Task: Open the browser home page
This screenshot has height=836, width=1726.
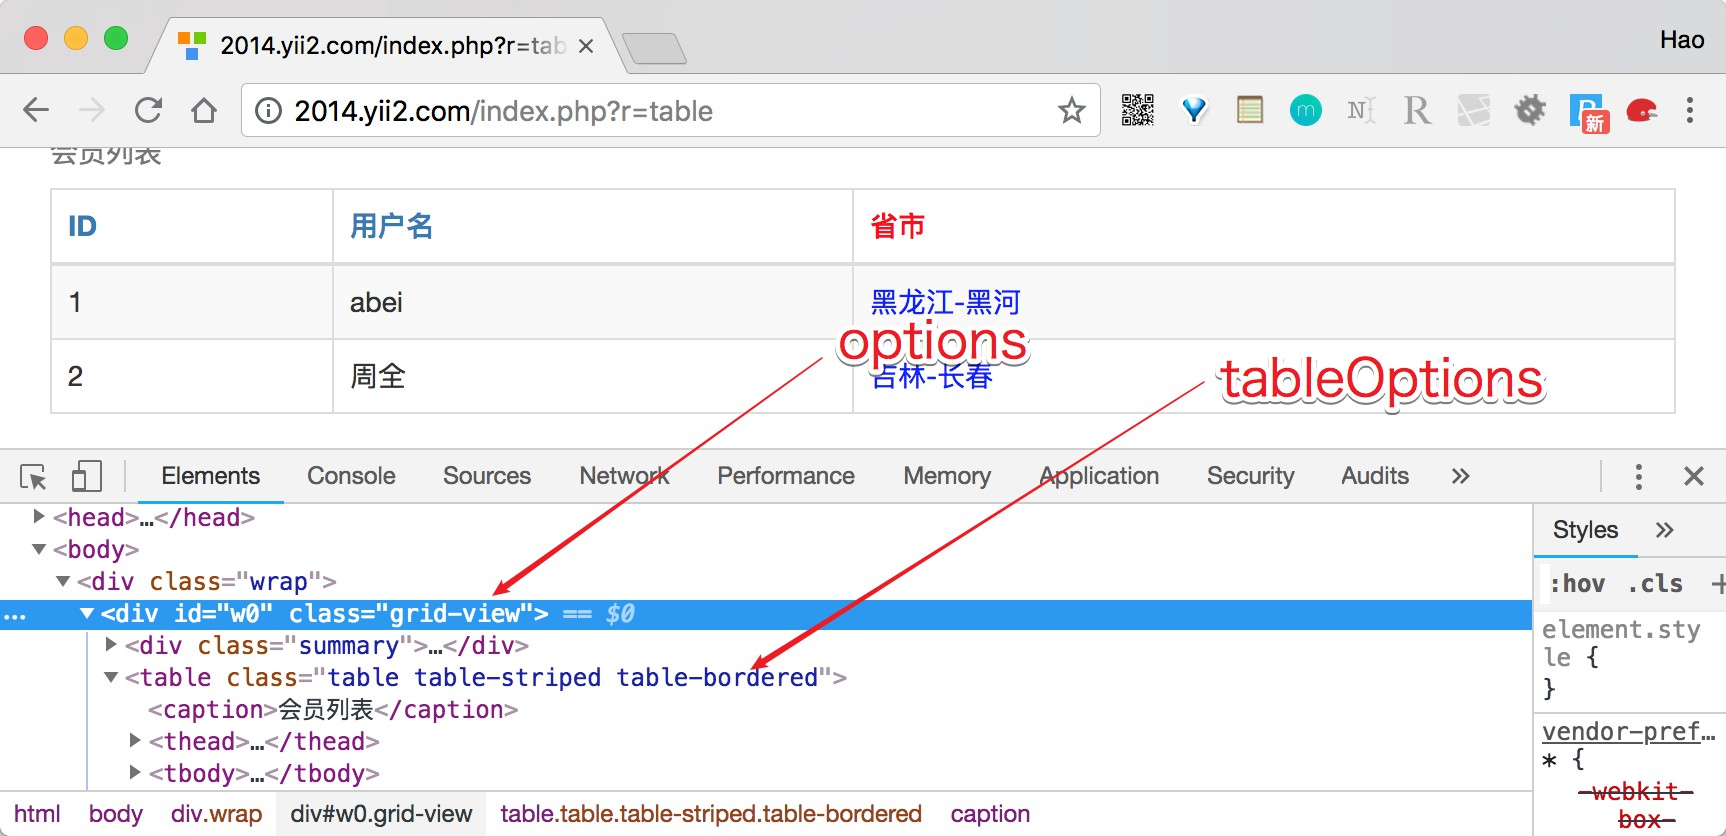Action: pos(204,110)
